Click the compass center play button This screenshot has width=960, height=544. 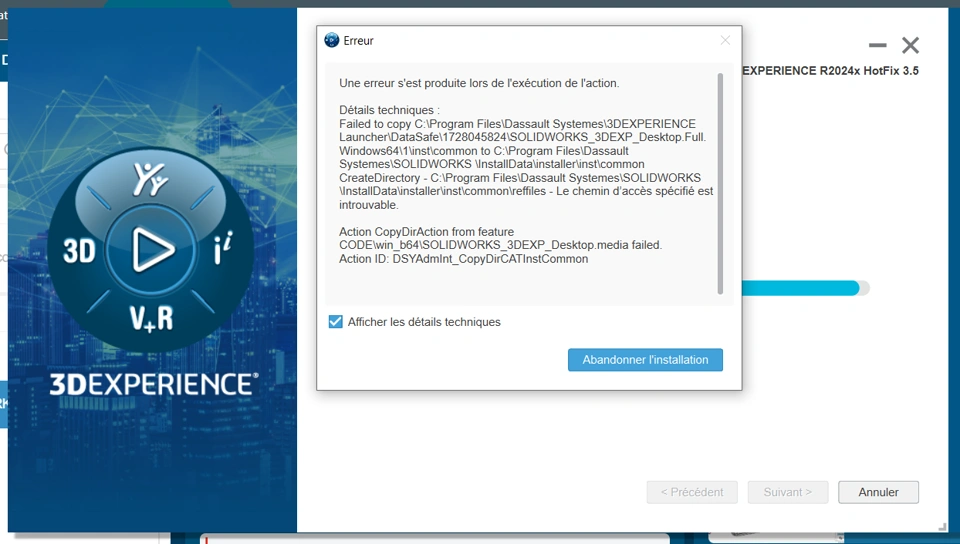(x=151, y=250)
